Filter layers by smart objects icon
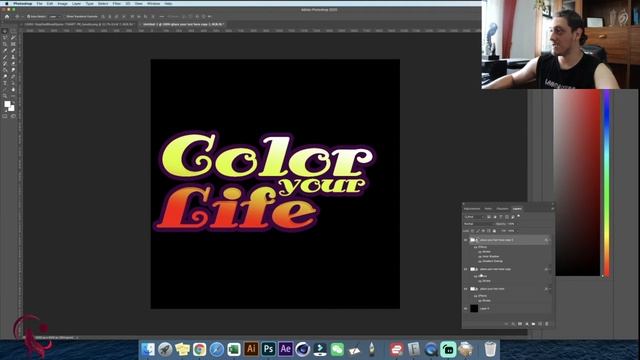 (x=513, y=217)
